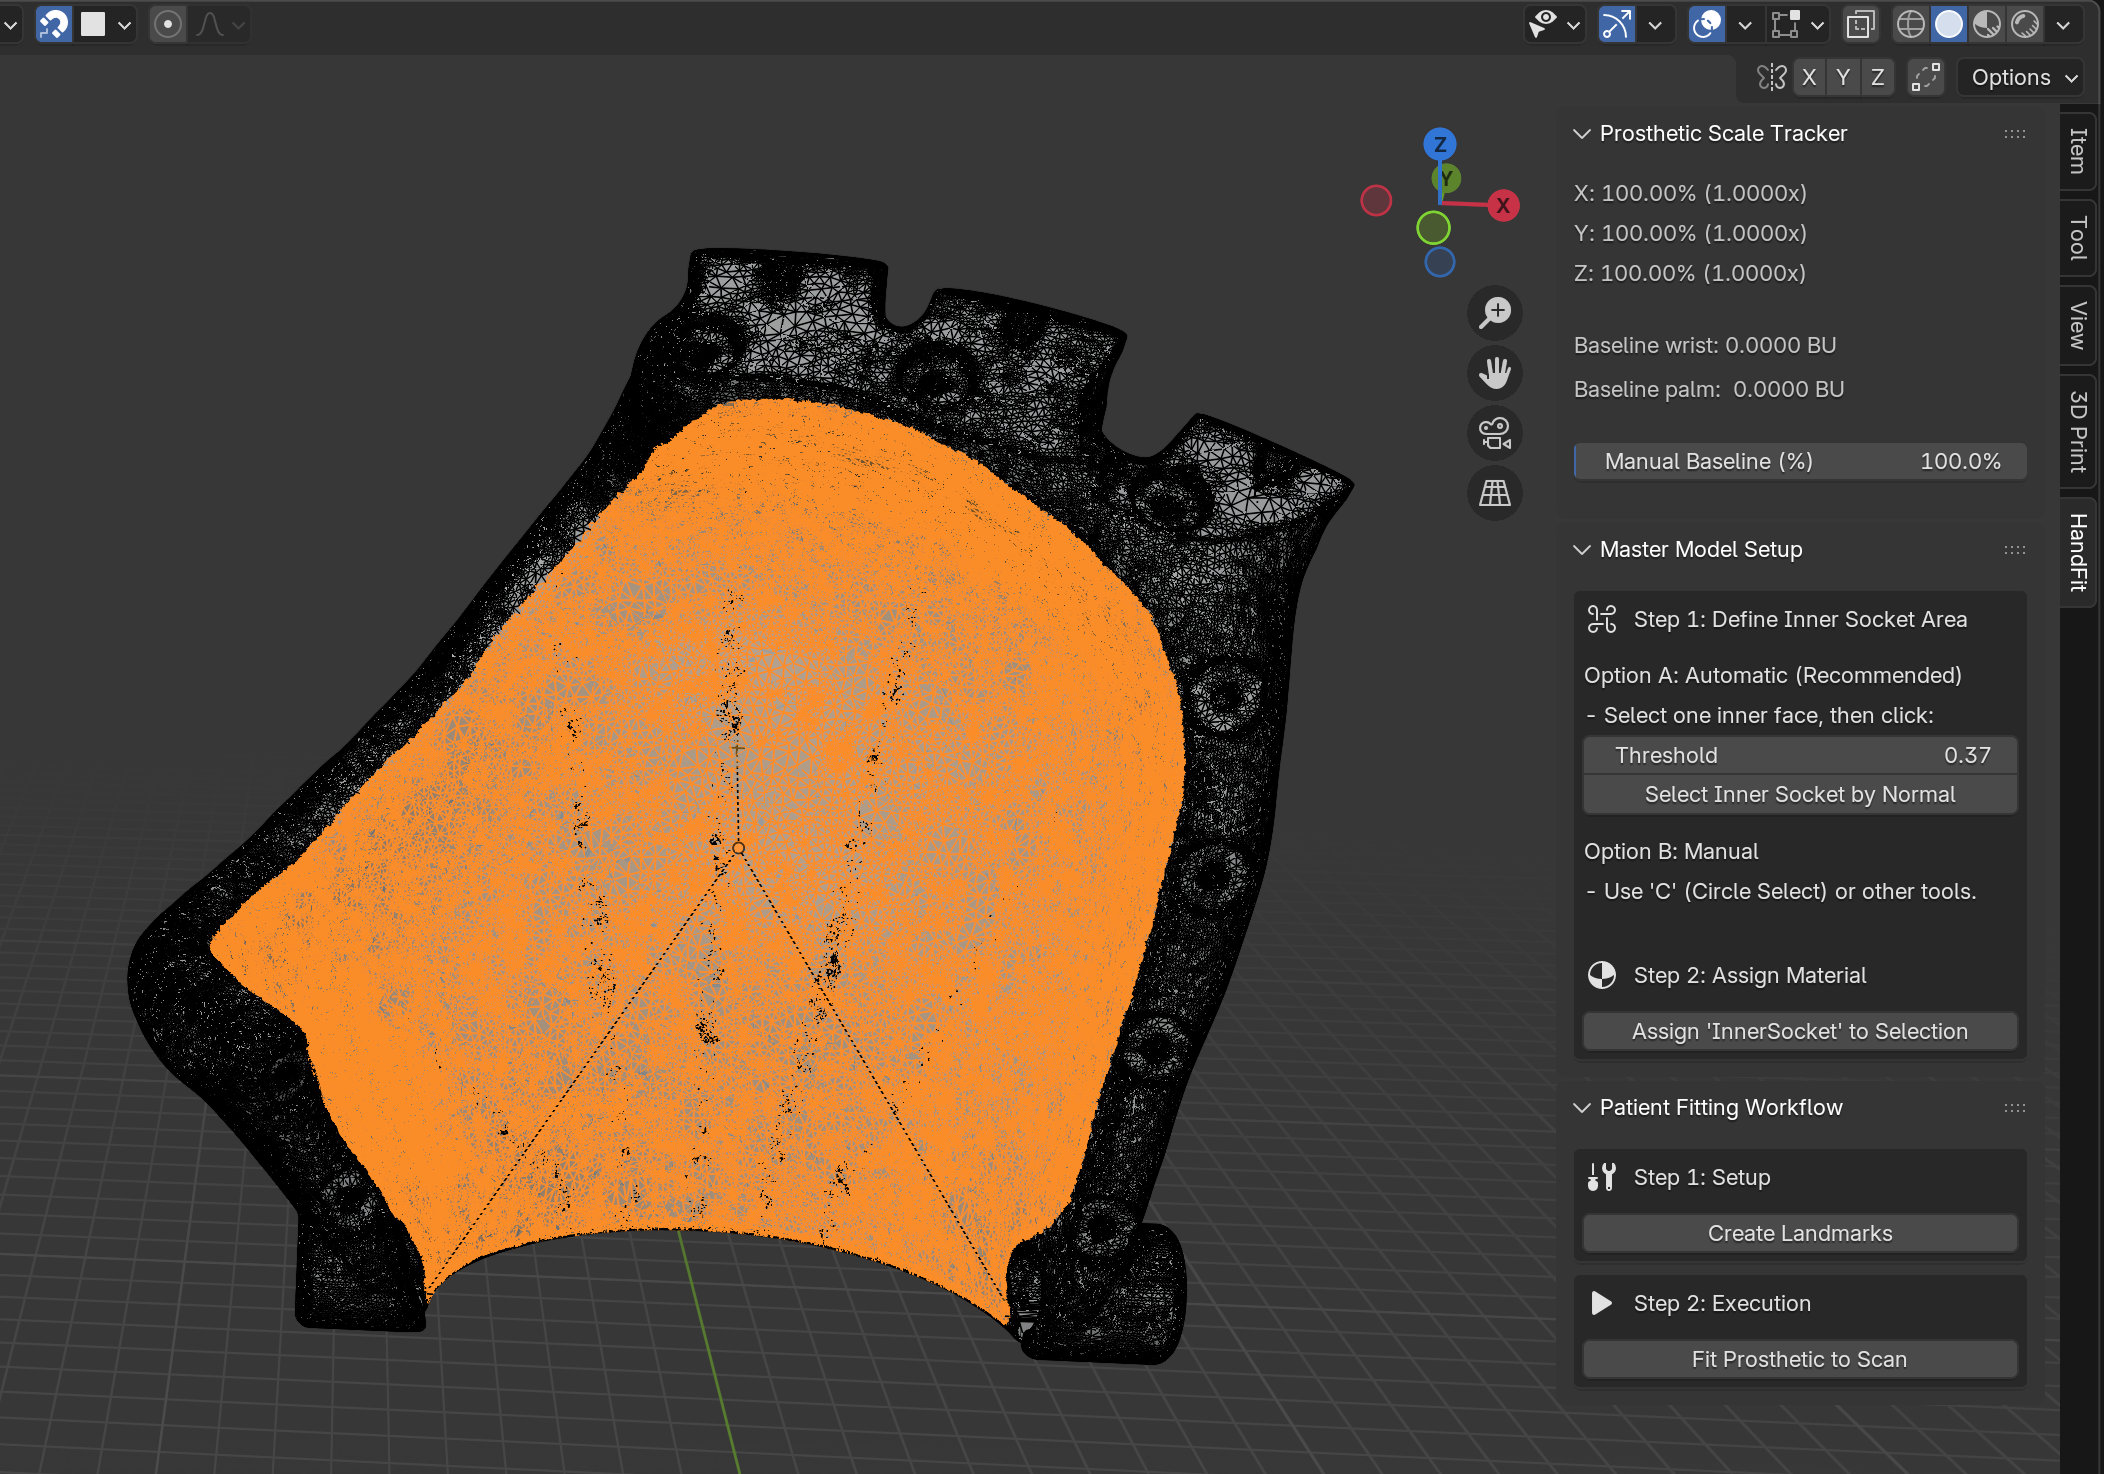Switch perspective/orthographic grid icon
2104x1474 pixels.
pyautogui.click(x=1495, y=493)
